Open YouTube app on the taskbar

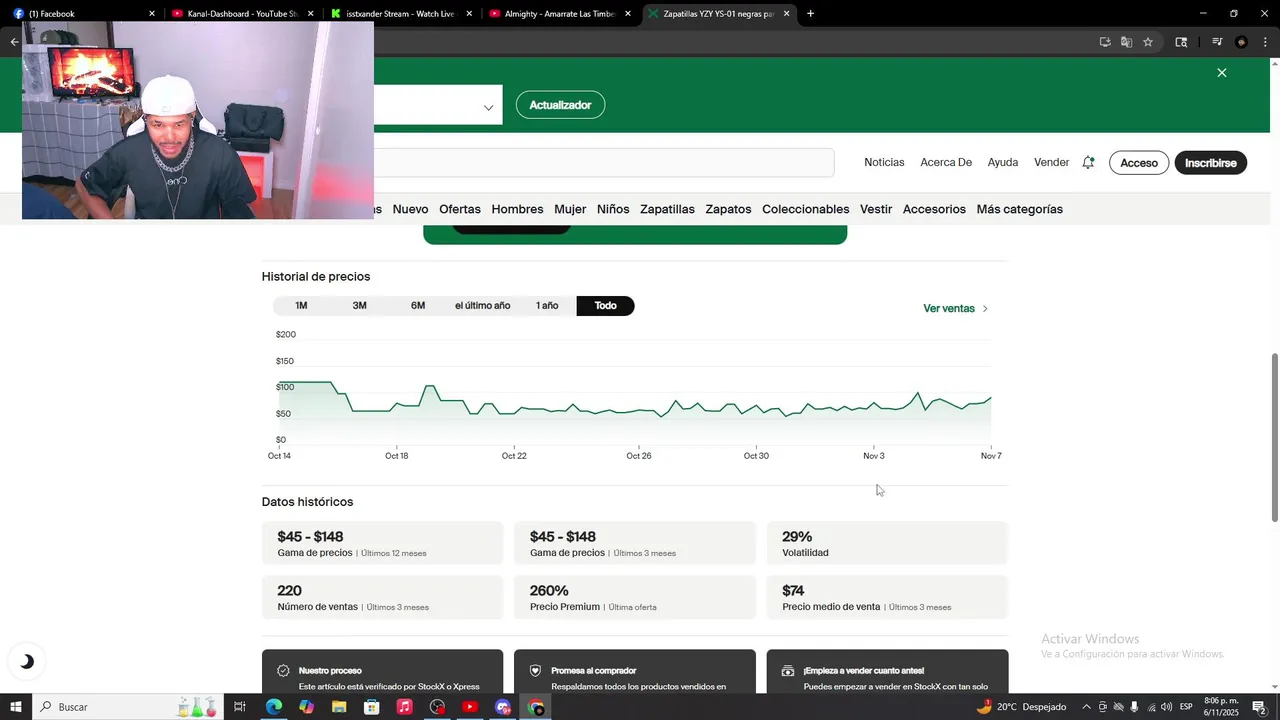[470, 707]
